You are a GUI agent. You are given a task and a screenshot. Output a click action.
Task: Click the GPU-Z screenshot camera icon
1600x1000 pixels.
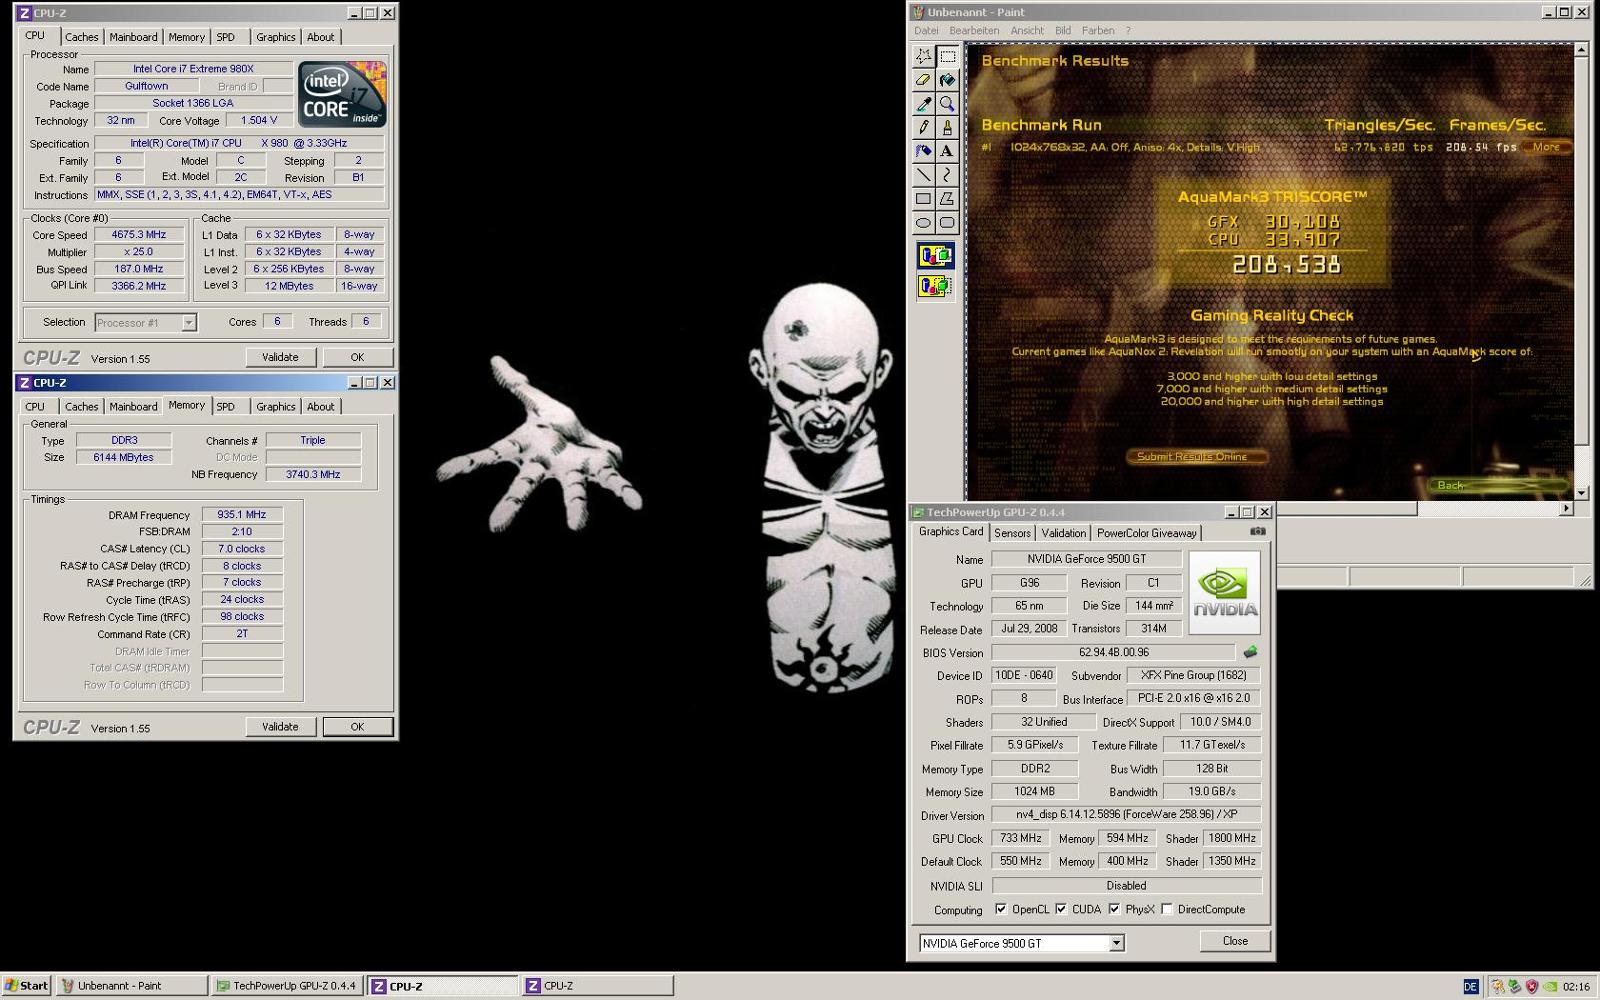click(1257, 532)
